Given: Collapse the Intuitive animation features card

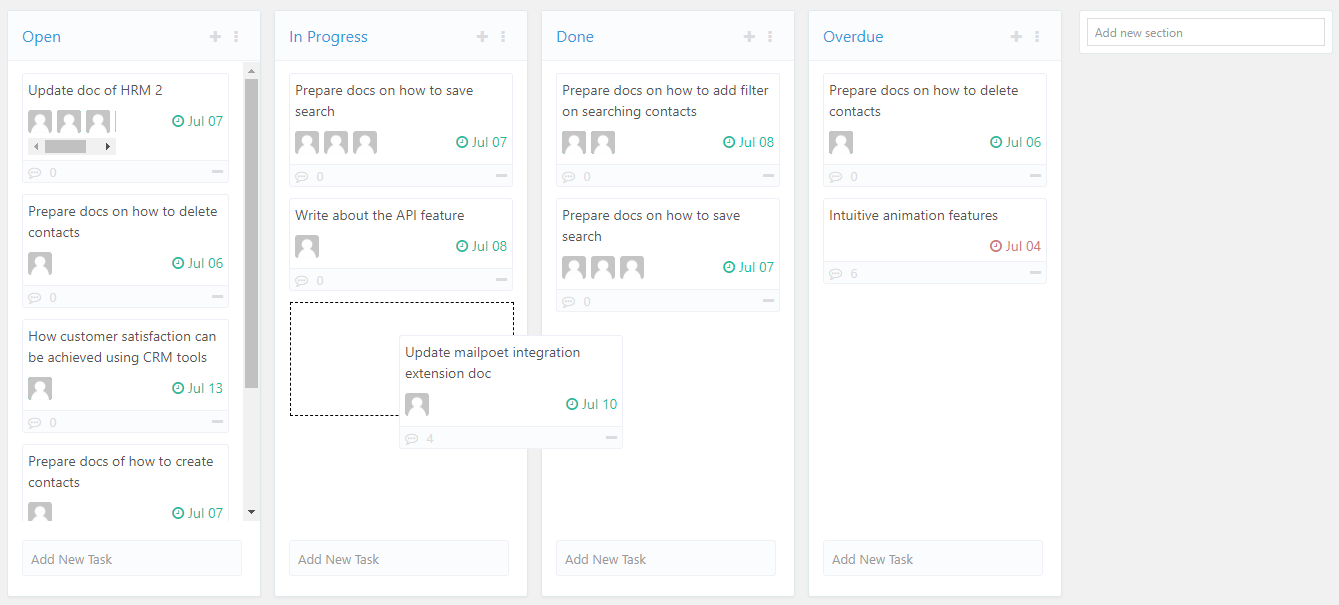Looking at the screenshot, I should click(x=1035, y=273).
